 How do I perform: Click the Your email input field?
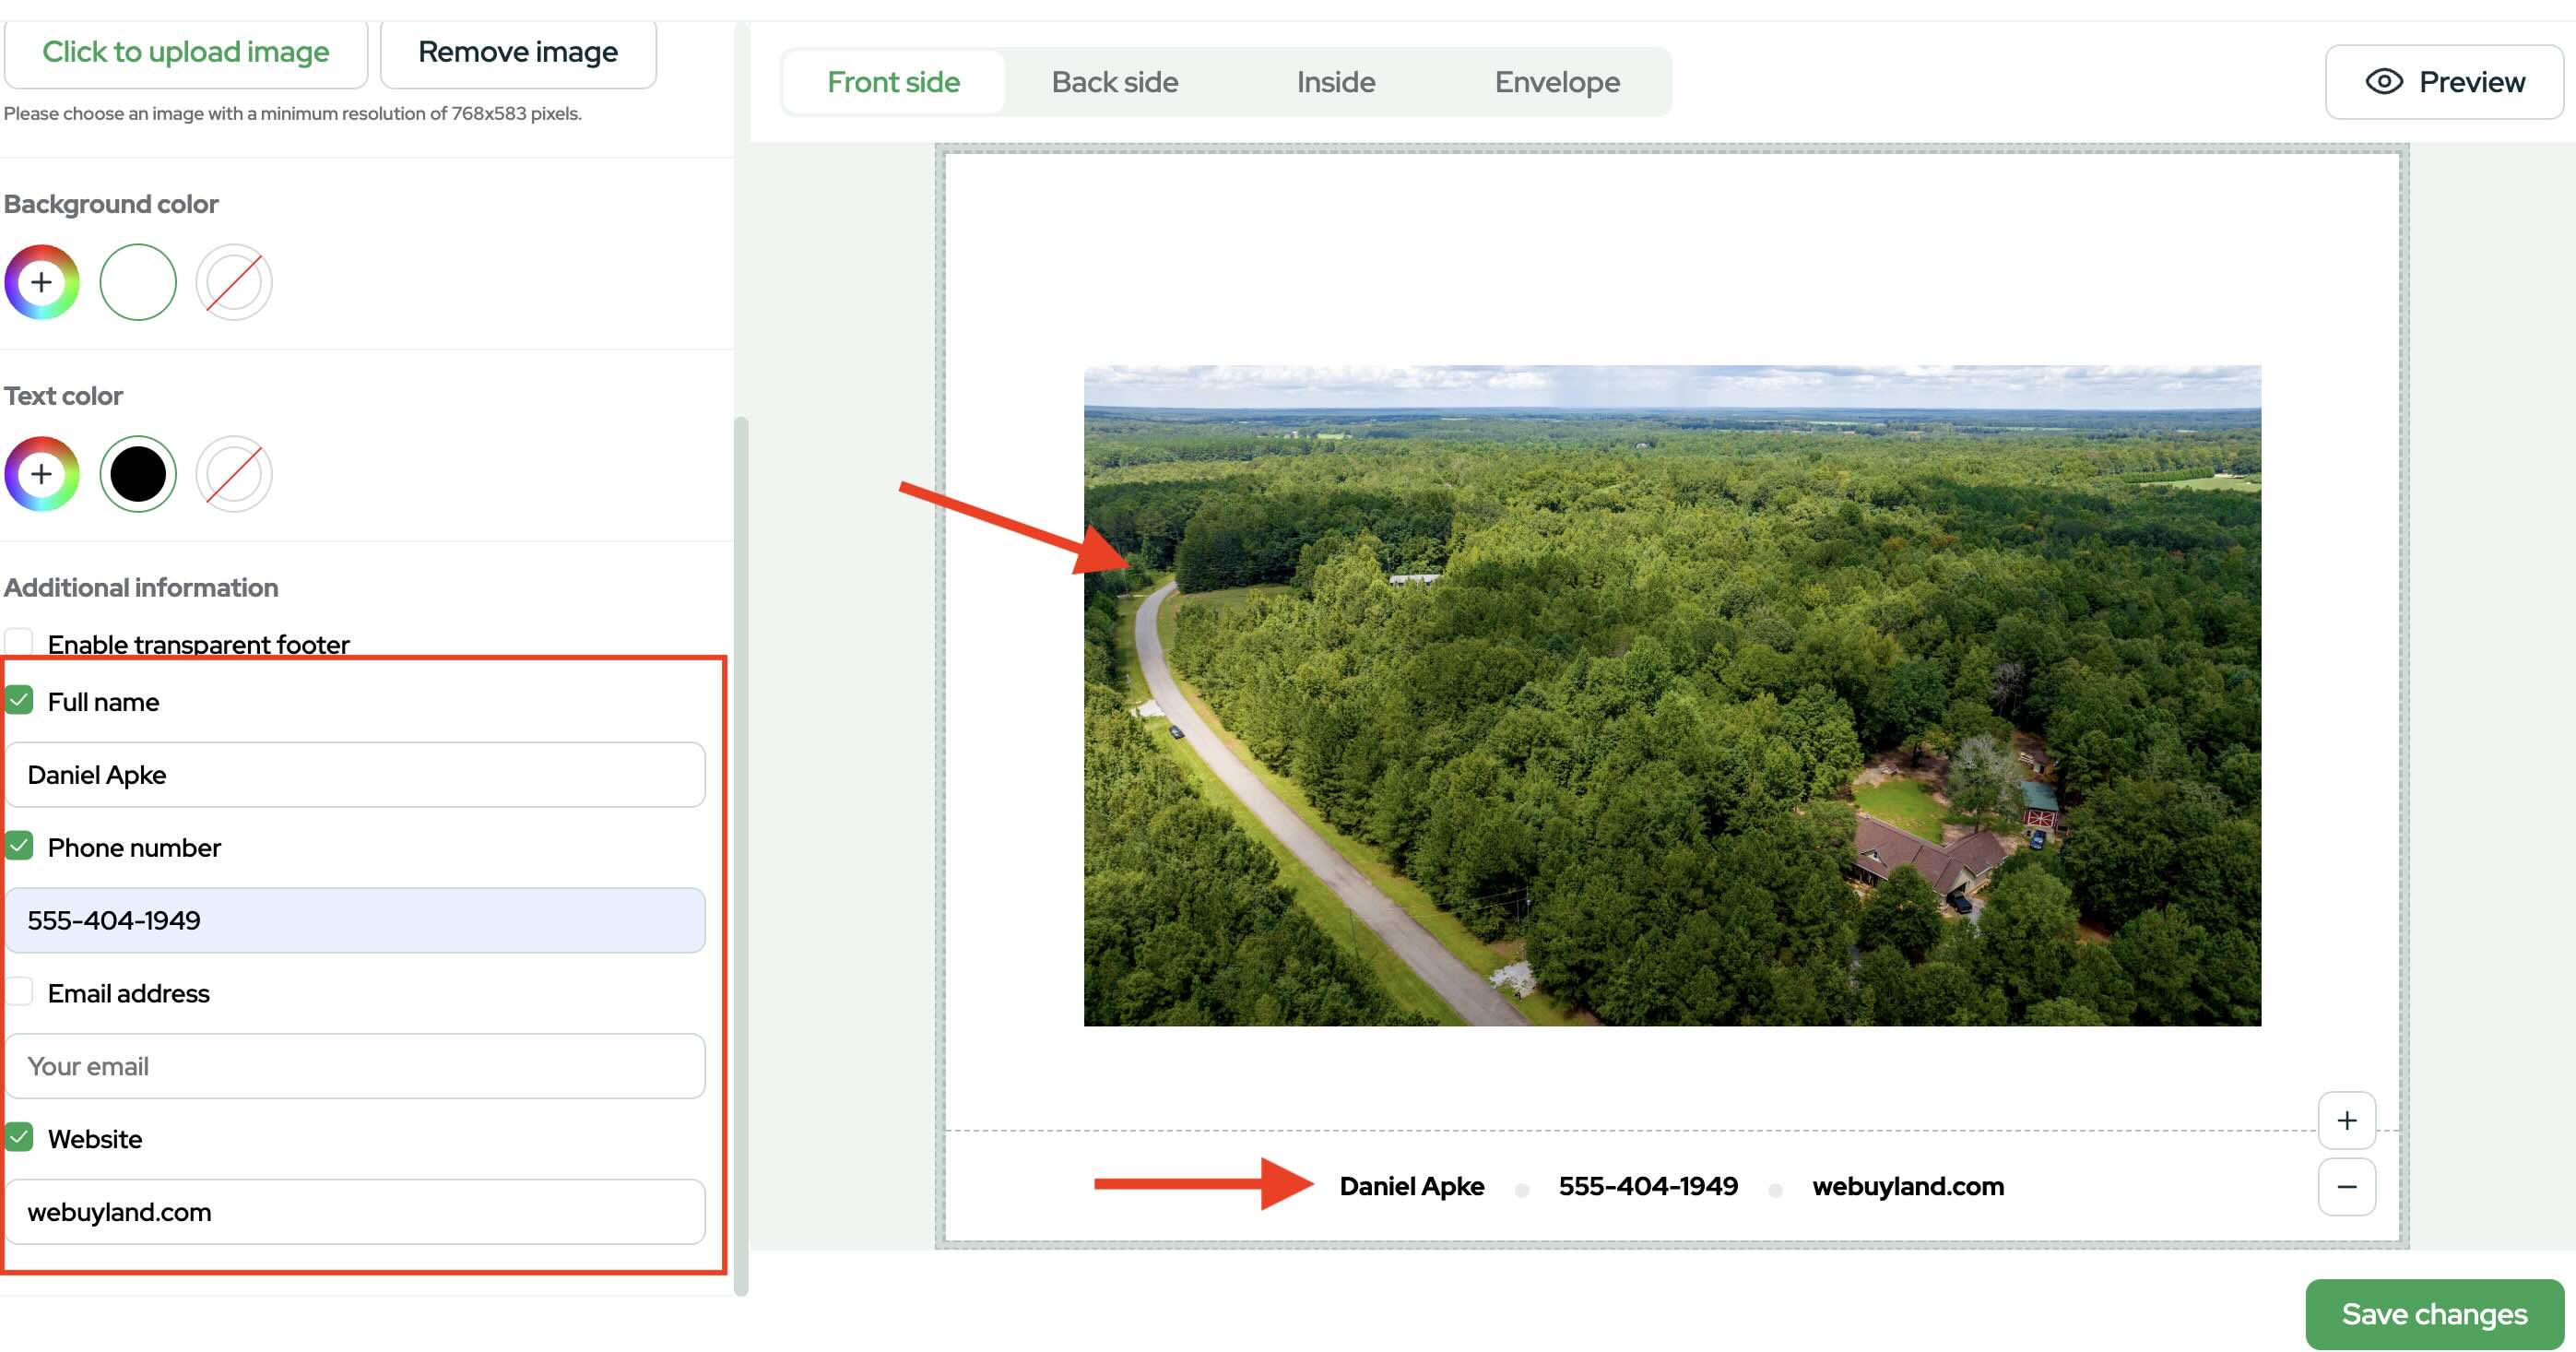(x=355, y=1066)
